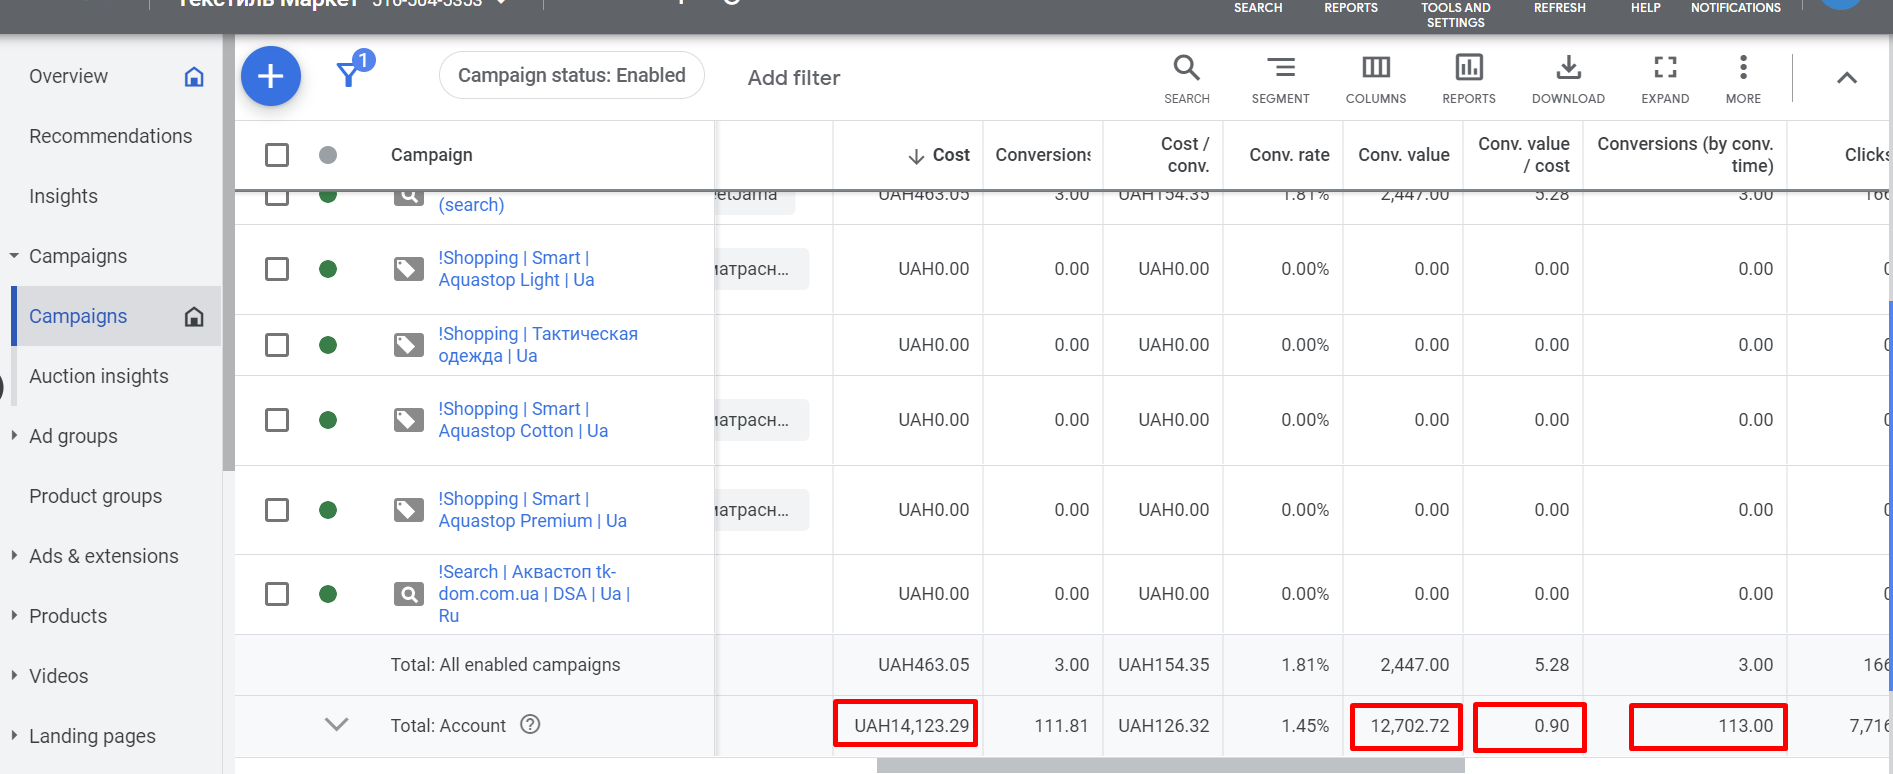Click the Search magnifier in table toolbar
The width and height of the screenshot is (1893, 774).
click(1186, 78)
